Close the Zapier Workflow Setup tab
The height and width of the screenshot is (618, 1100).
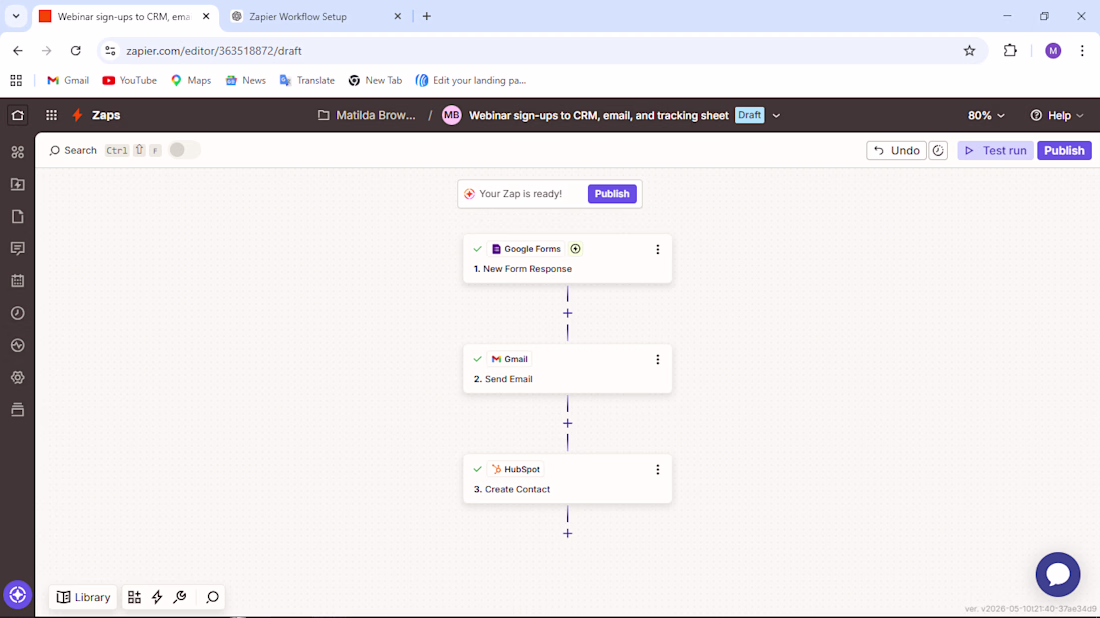(398, 16)
